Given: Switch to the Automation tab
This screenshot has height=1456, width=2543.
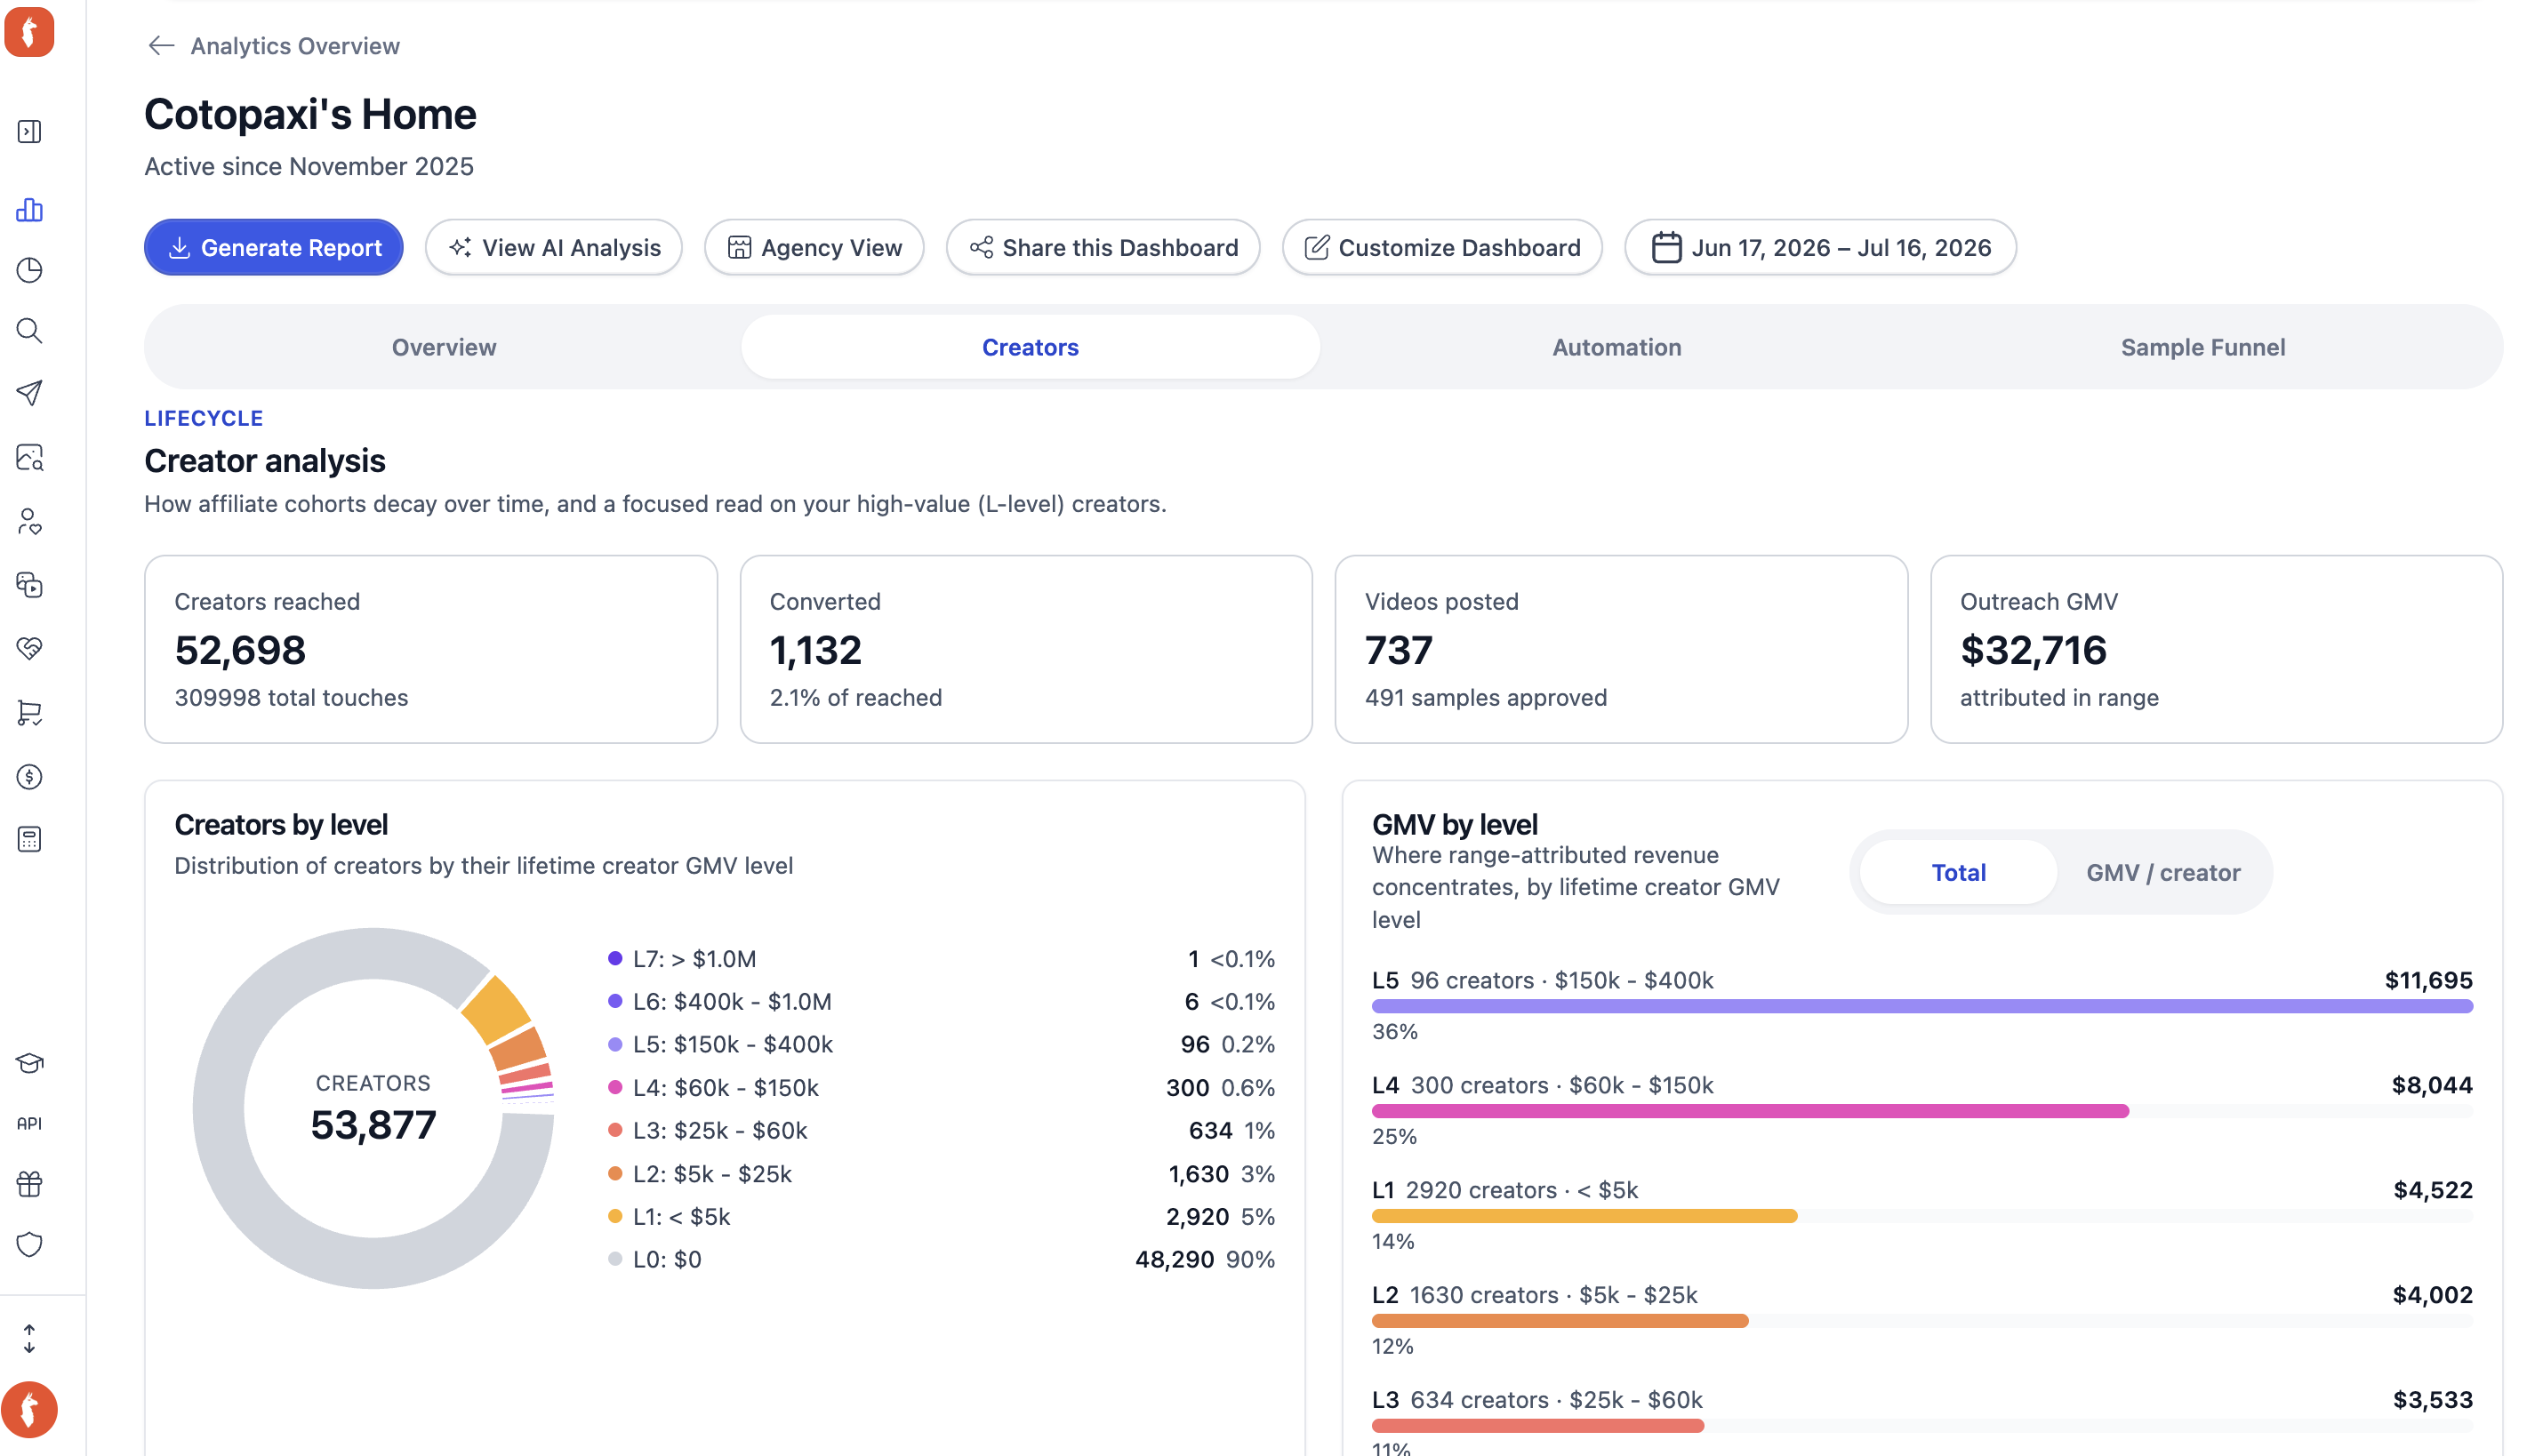Looking at the screenshot, I should pos(1616,347).
